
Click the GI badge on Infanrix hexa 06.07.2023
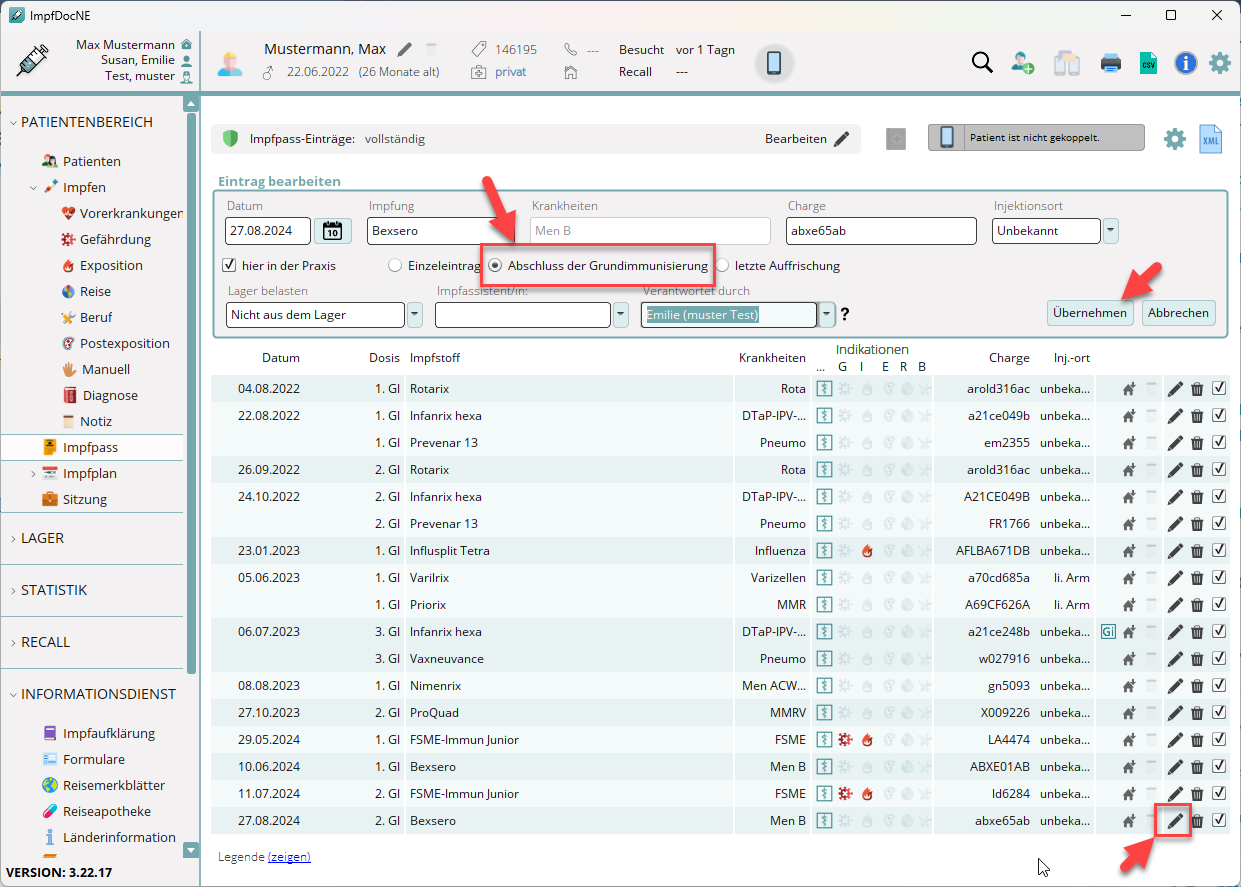coord(1108,632)
